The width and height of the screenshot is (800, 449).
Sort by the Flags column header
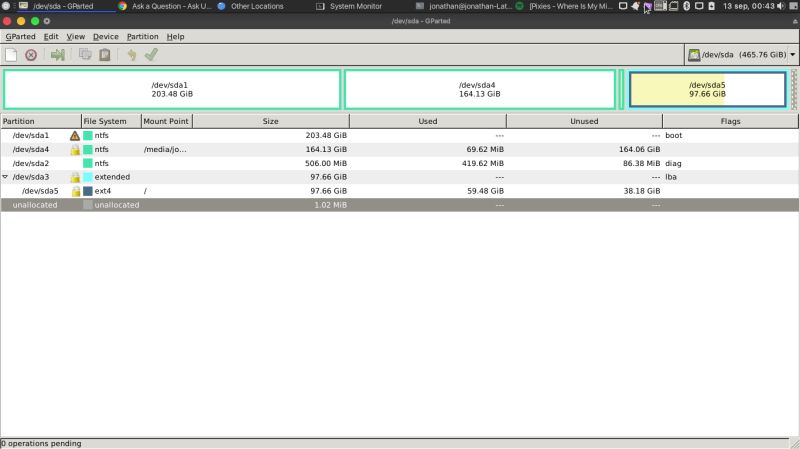731,121
